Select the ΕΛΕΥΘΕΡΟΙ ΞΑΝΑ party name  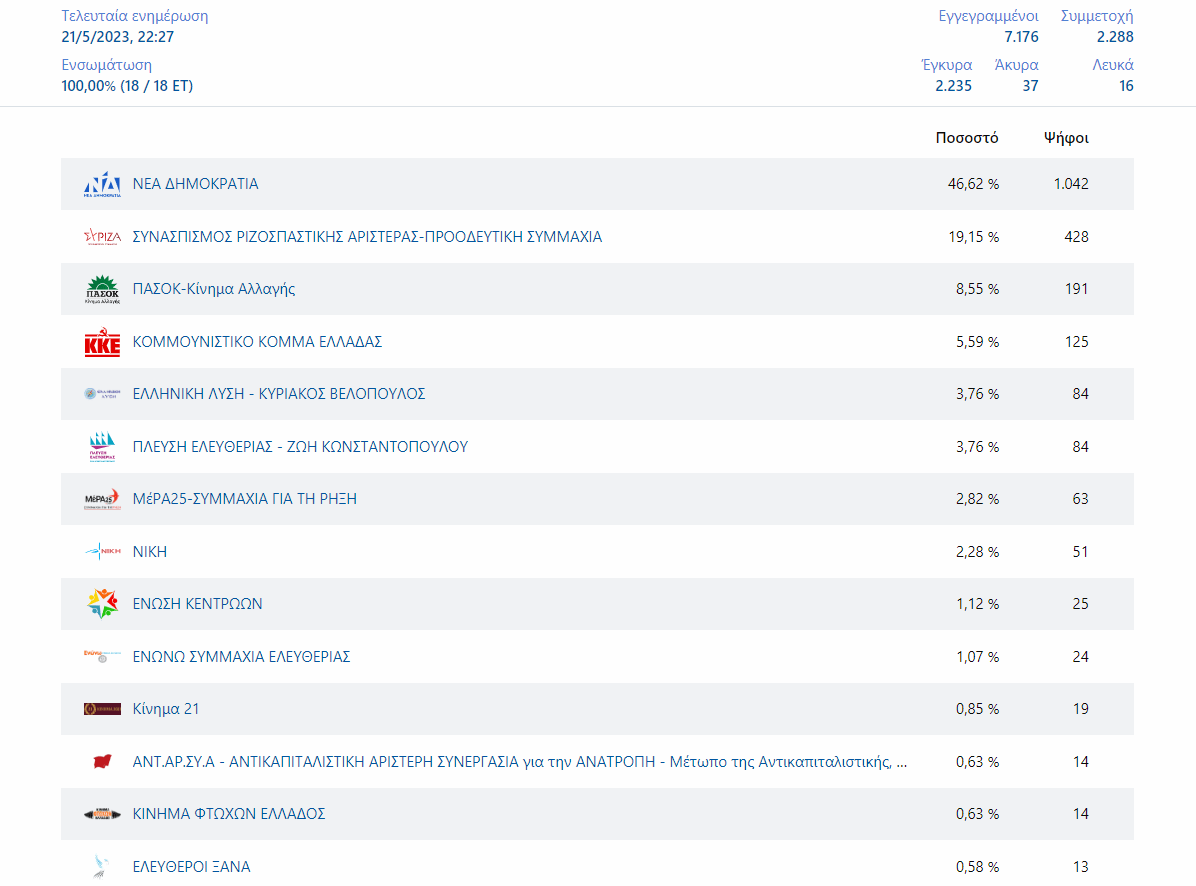pos(191,867)
